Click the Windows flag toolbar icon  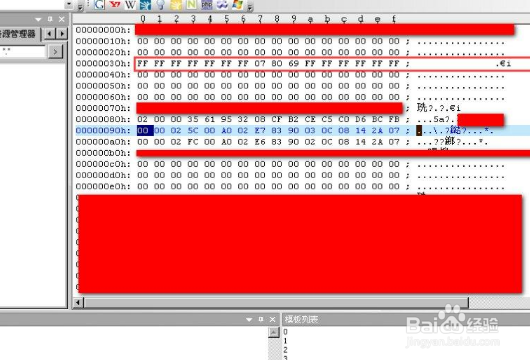238,4
